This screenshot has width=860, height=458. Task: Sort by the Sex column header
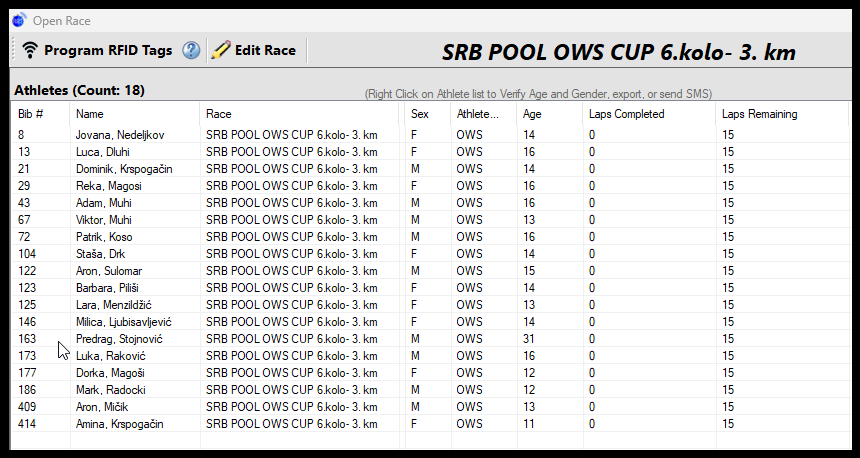(x=428, y=114)
